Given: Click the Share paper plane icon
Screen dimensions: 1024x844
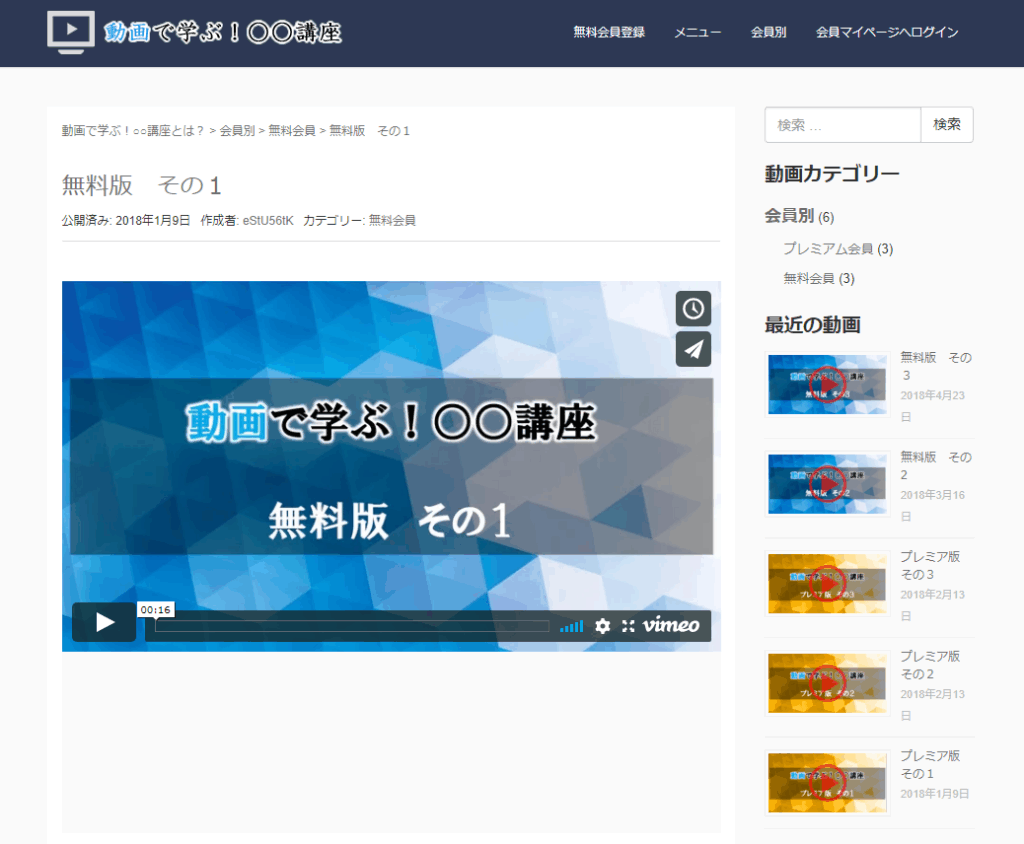Looking at the screenshot, I should [x=693, y=349].
